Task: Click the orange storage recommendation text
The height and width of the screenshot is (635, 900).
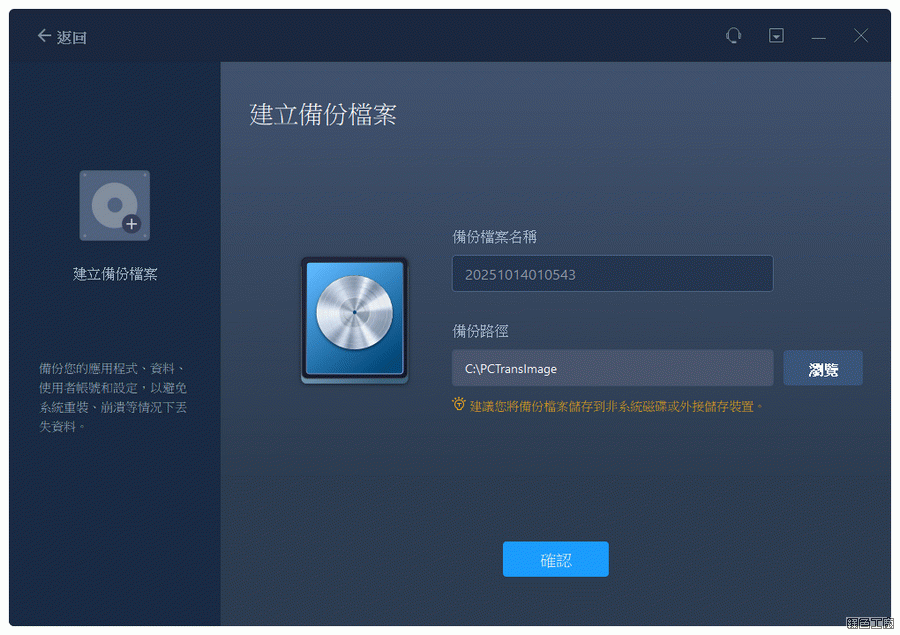Action: click(617, 406)
